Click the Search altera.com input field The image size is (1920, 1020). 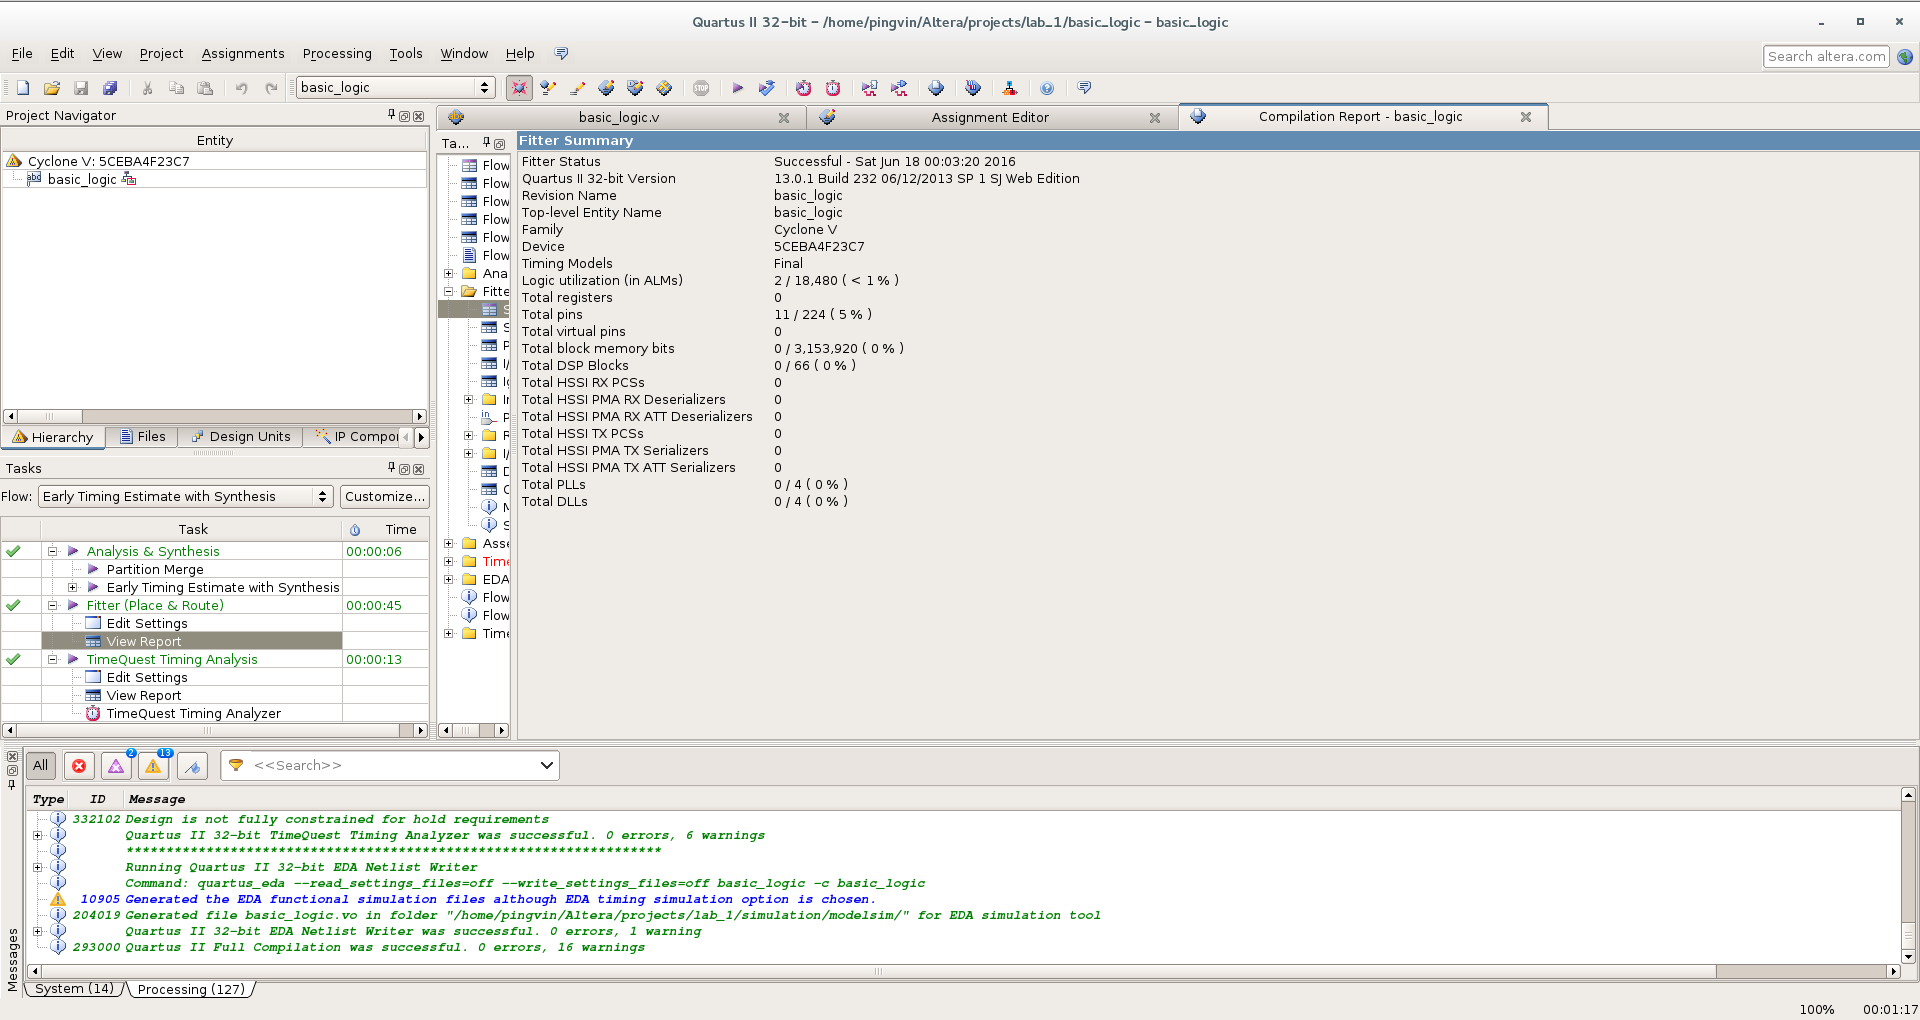pos(1826,57)
